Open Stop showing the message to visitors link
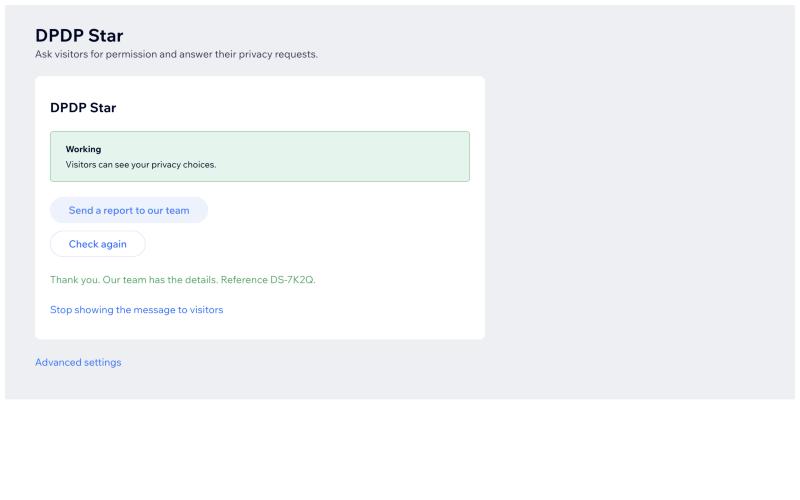 pyautogui.click(x=136, y=310)
